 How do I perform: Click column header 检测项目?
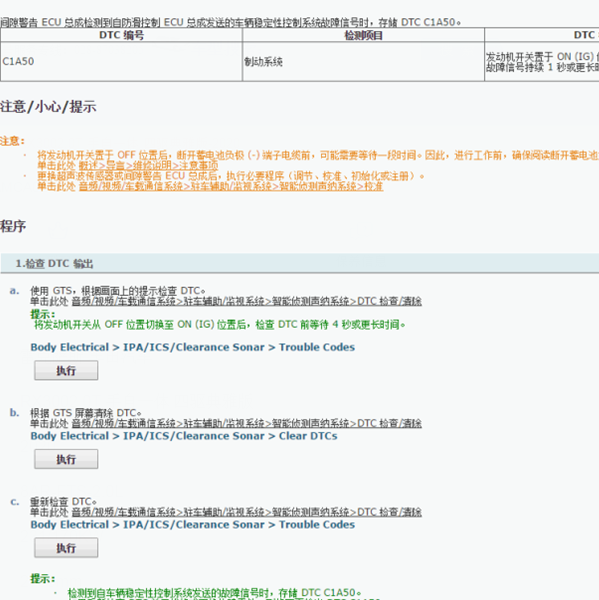363,36
